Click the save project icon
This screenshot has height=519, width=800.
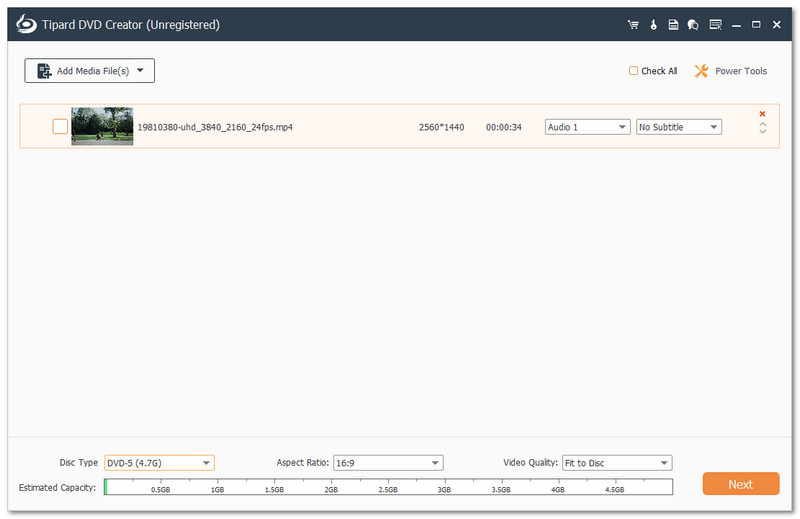[673, 24]
